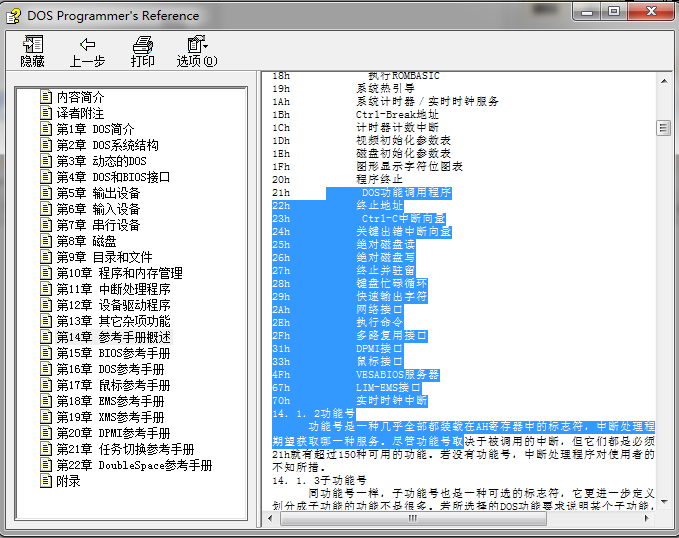Click the page icon beside 内容简介
The height and width of the screenshot is (538, 679).
pos(46,97)
